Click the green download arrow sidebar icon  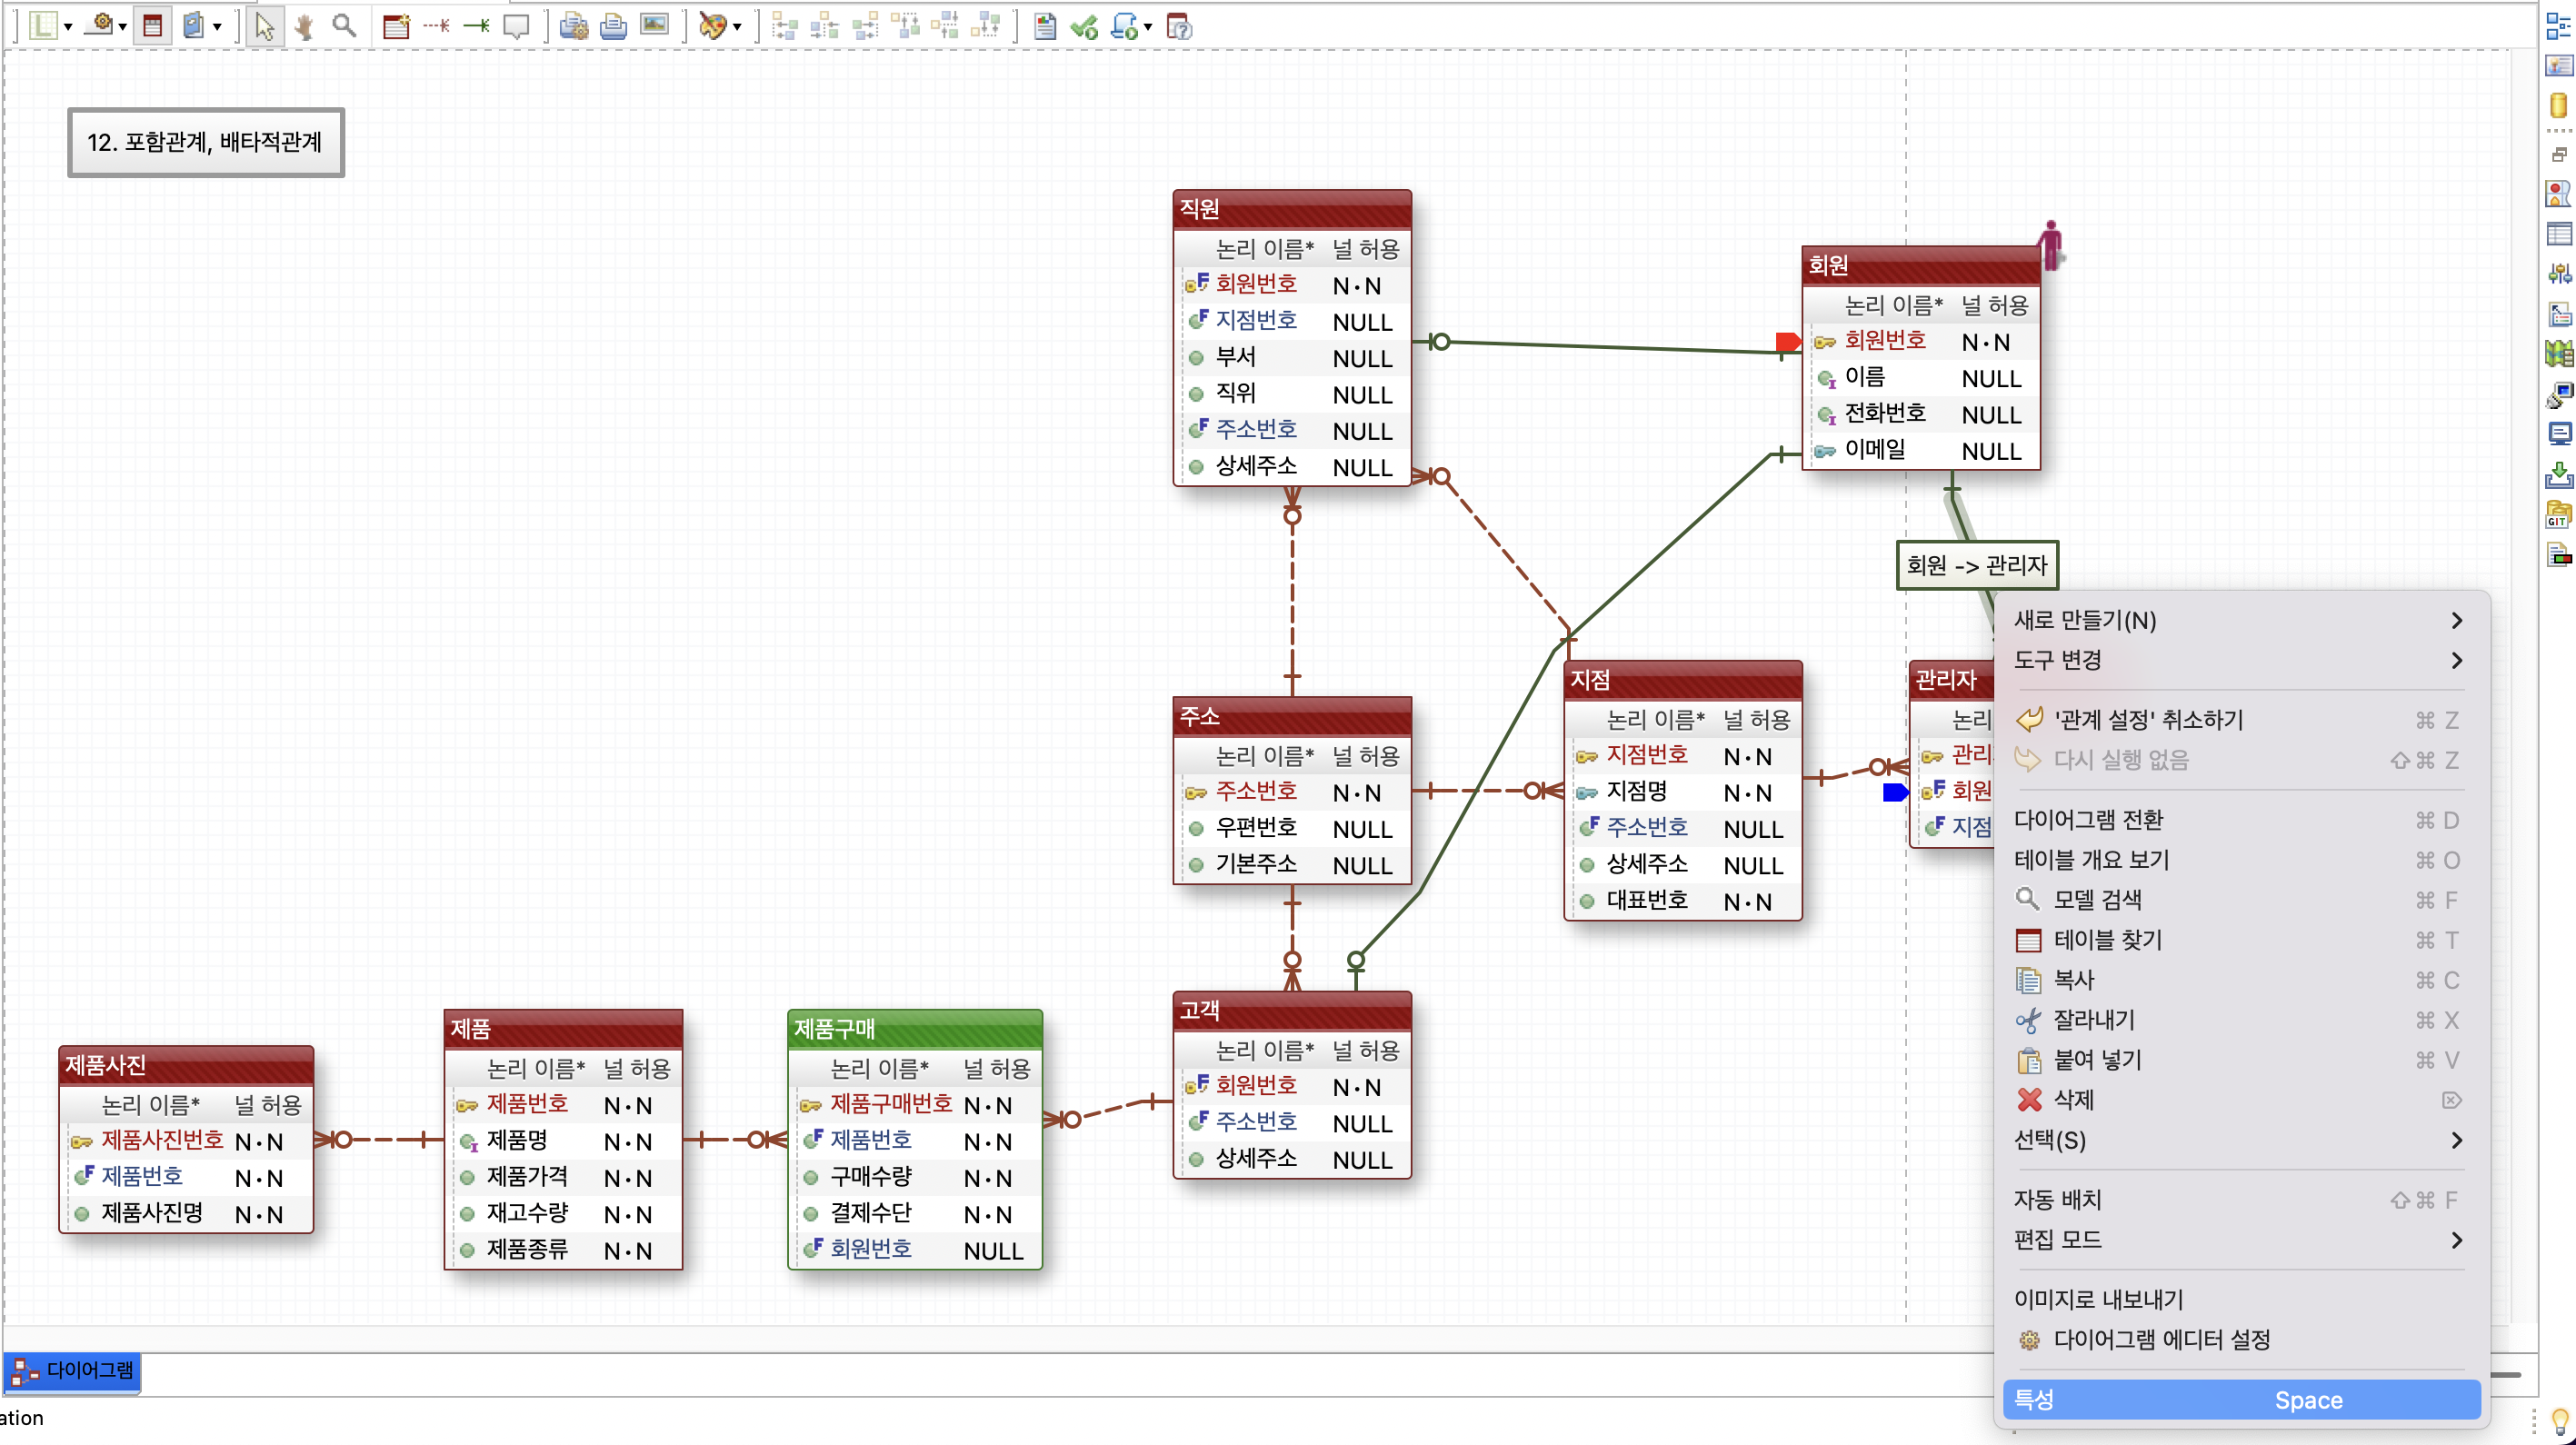(x=2558, y=474)
